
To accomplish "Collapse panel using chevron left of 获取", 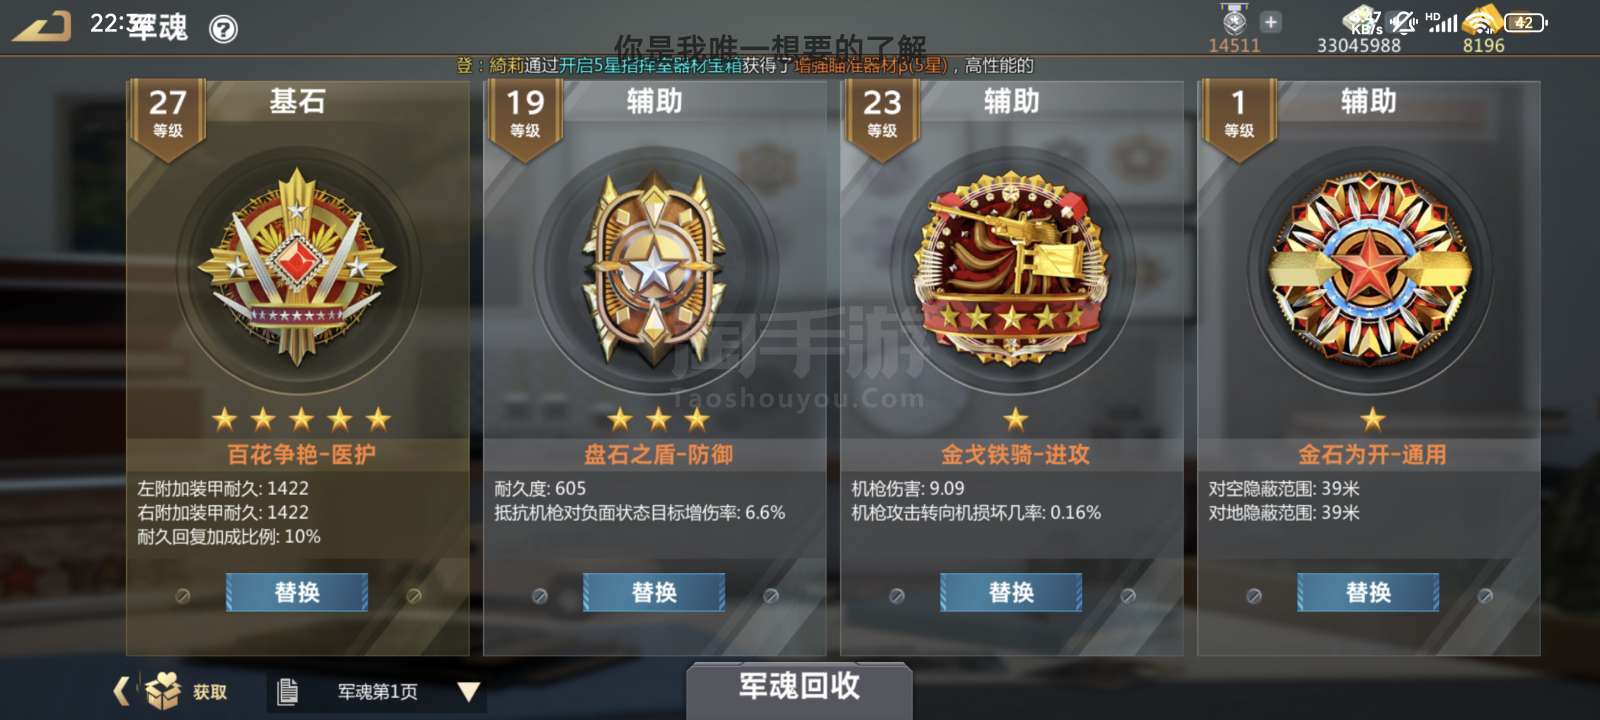I will click(x=121, y=691).
